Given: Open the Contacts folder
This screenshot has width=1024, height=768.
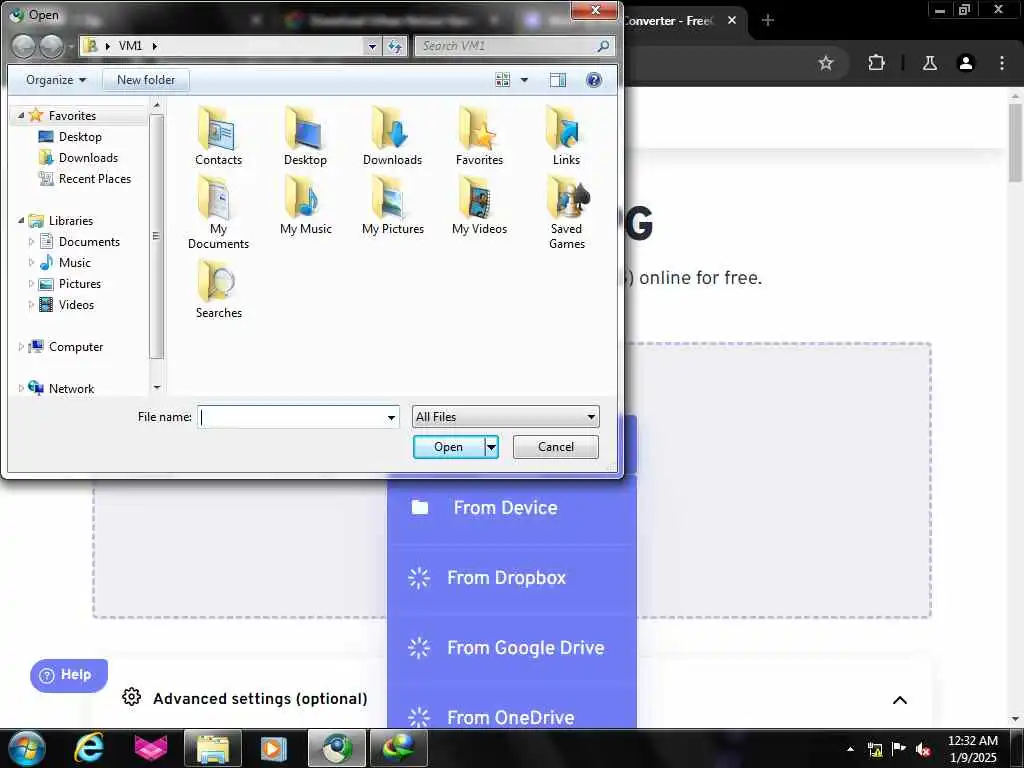Looking at the screenshot, I should [x=218, y=136].
